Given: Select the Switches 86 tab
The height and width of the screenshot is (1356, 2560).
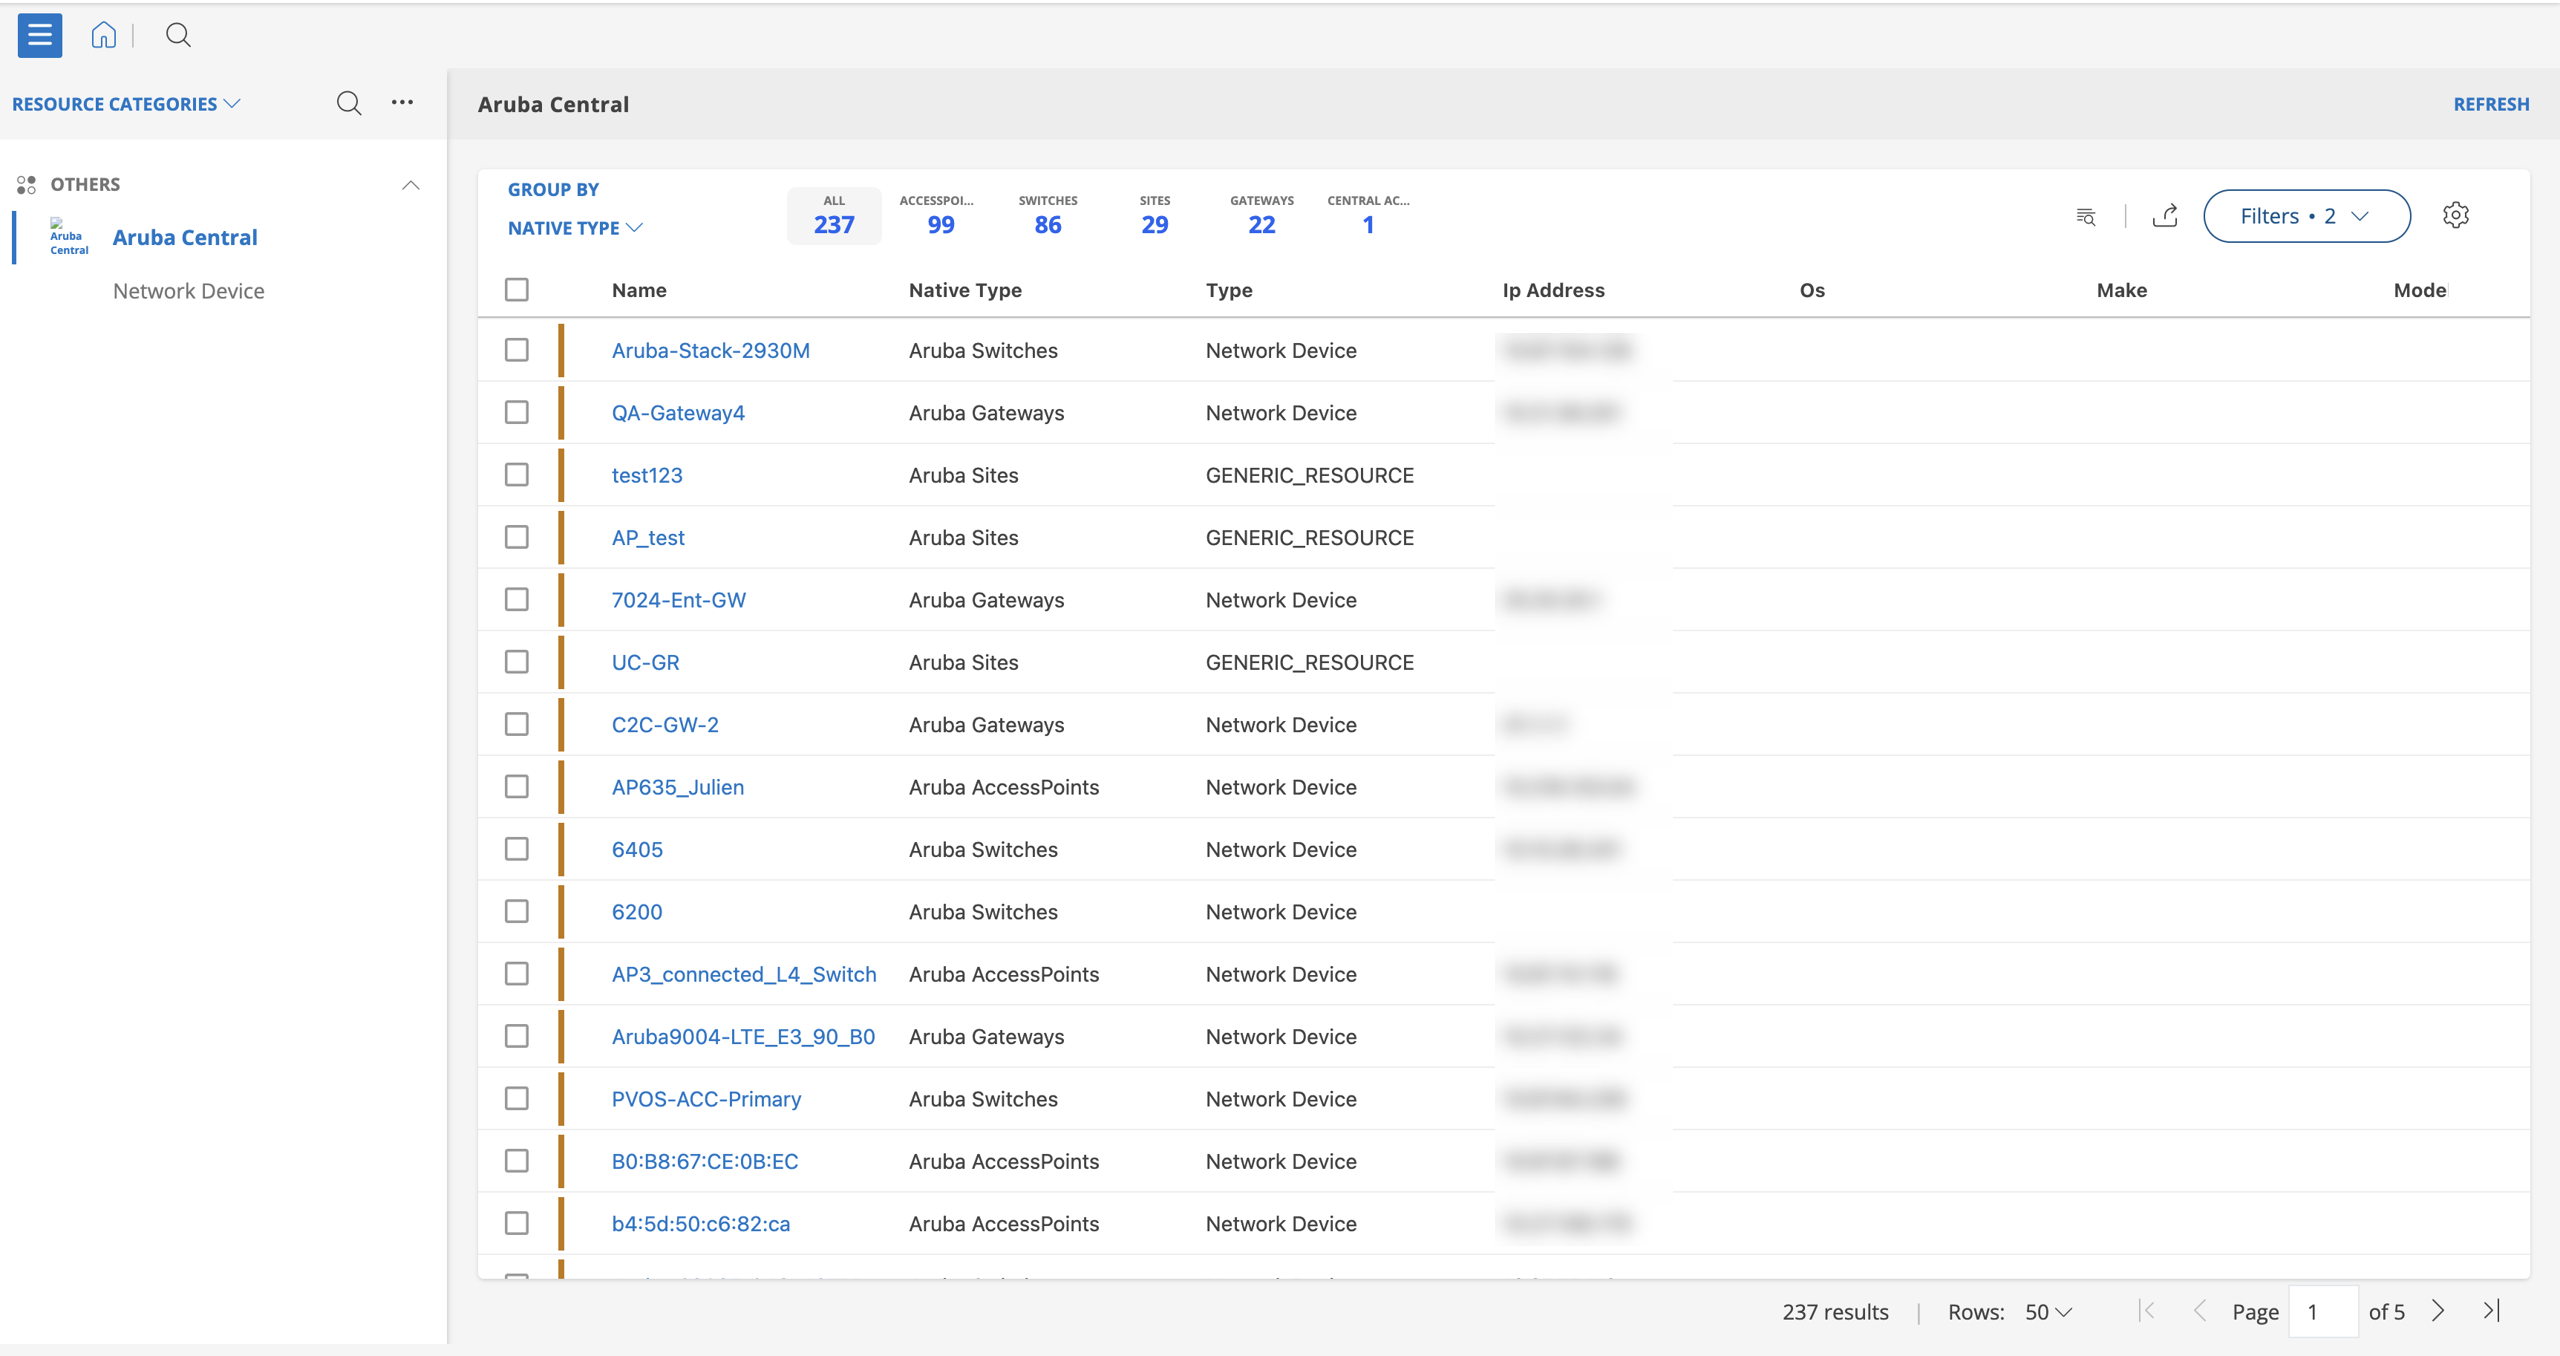Looking at the screenshot, I should tap(1047, 215).
